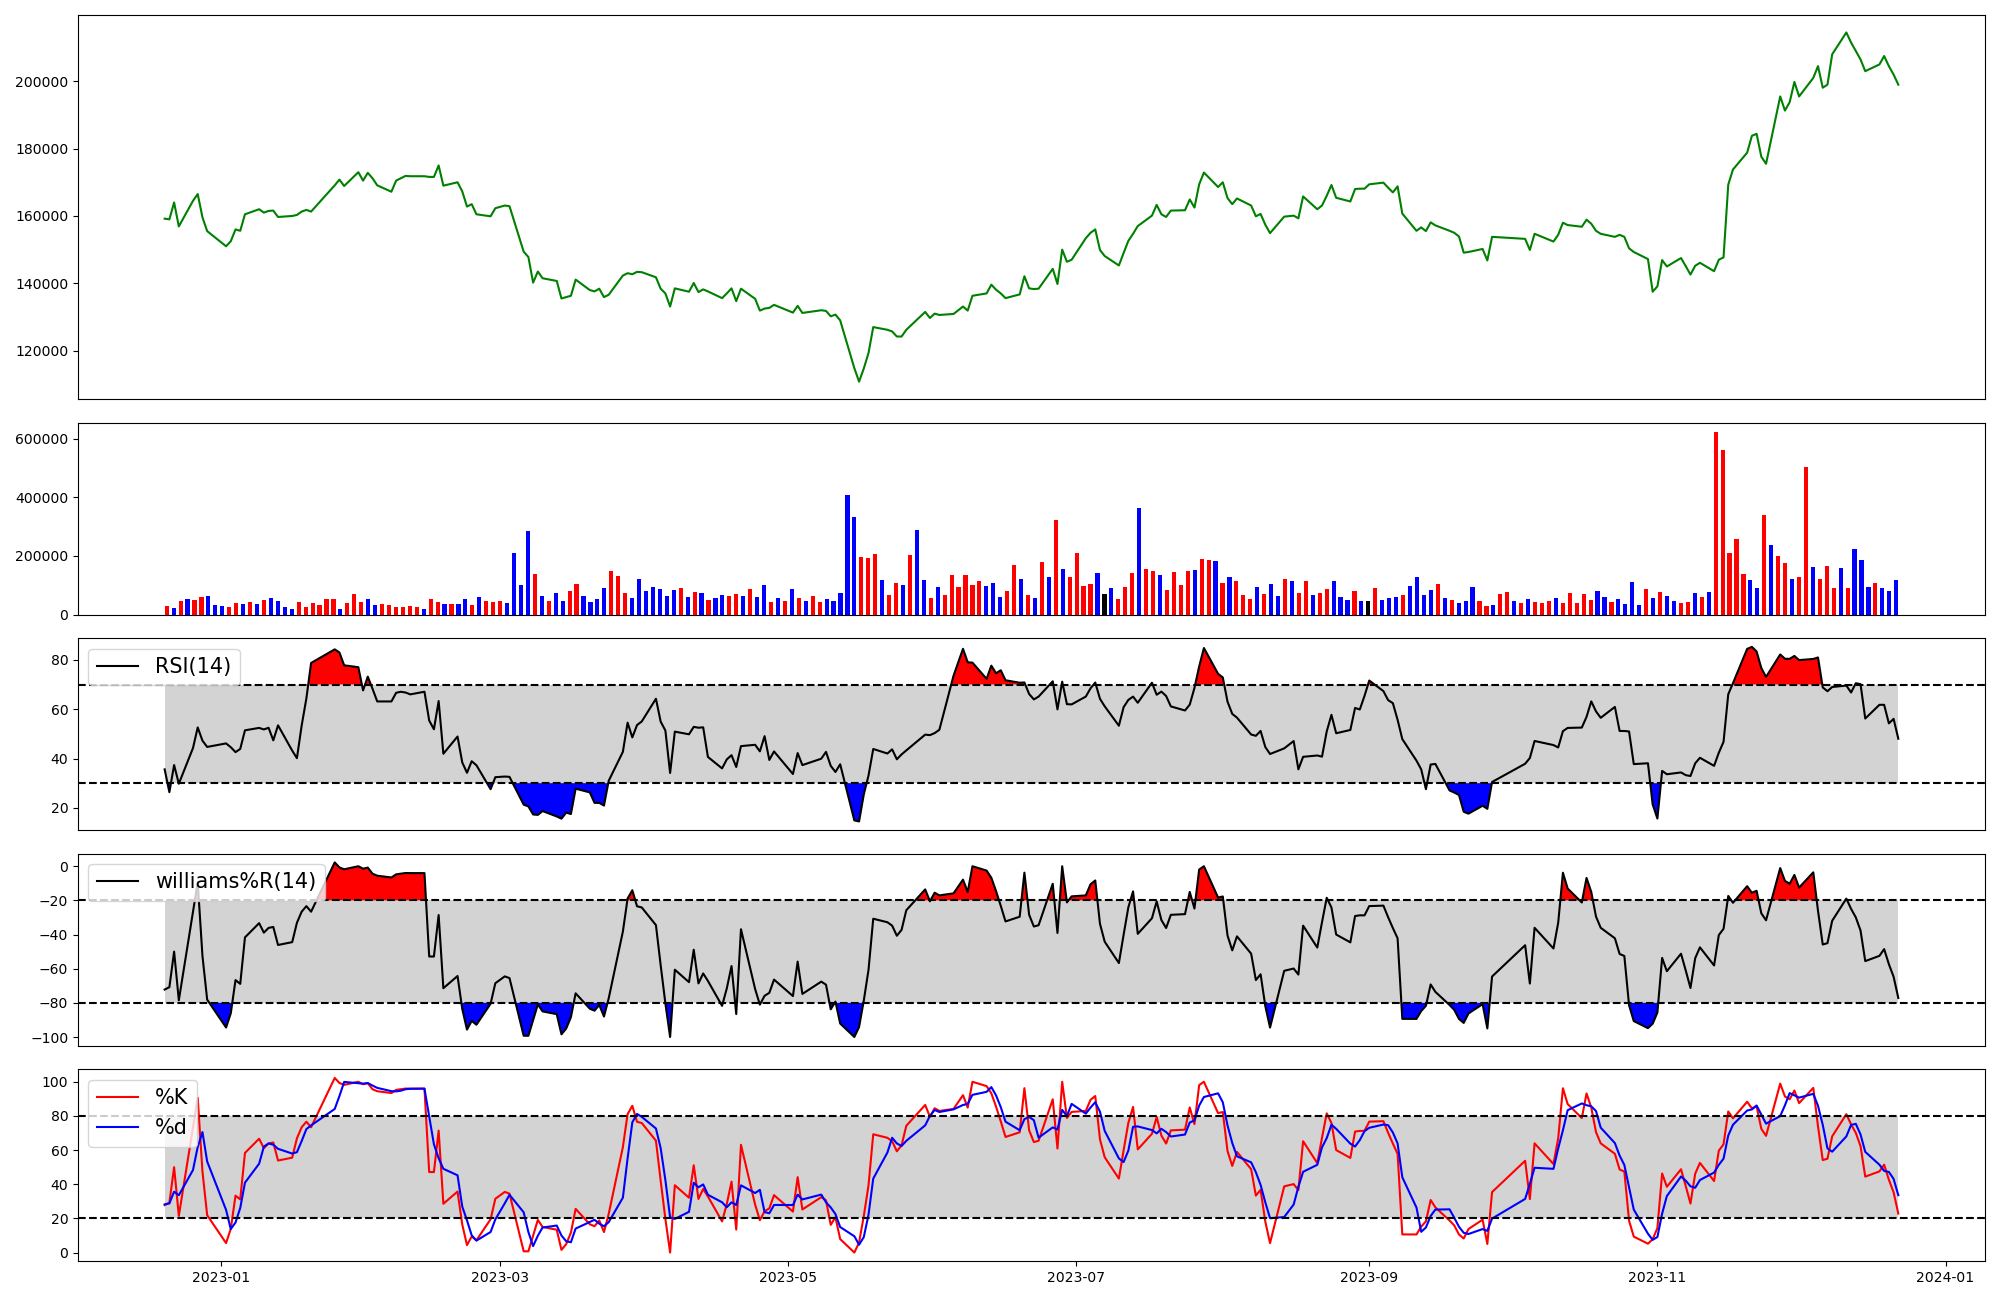Click the 2024-01 x-axis date label
Image resolution: width=2000 pixels, height=1300 pixels.
[1946, 1277]
